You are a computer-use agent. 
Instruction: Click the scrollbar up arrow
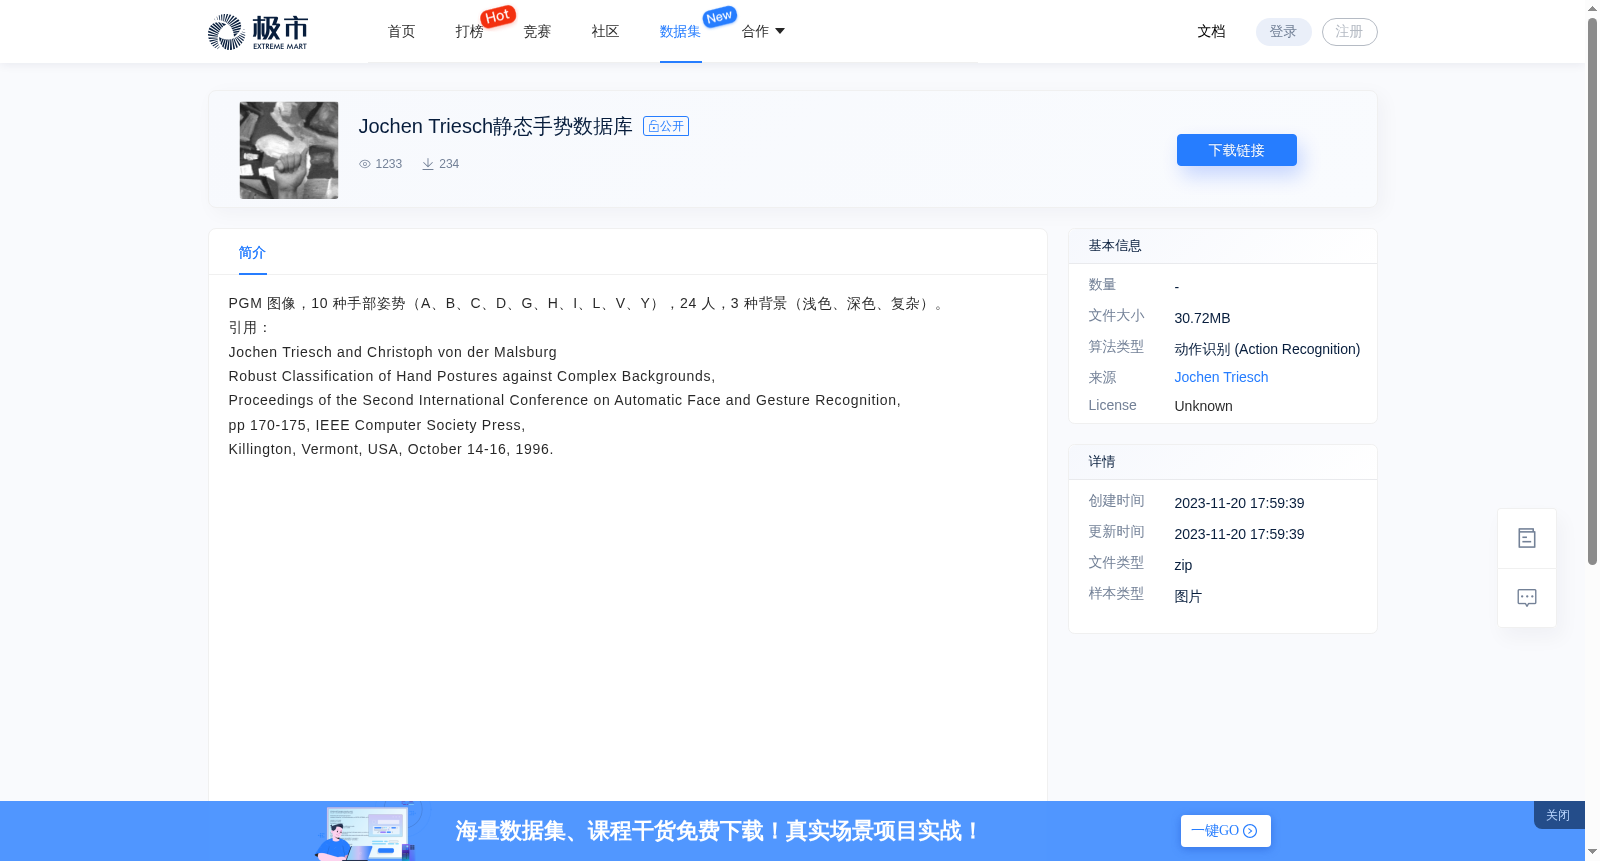point(1592,8)
